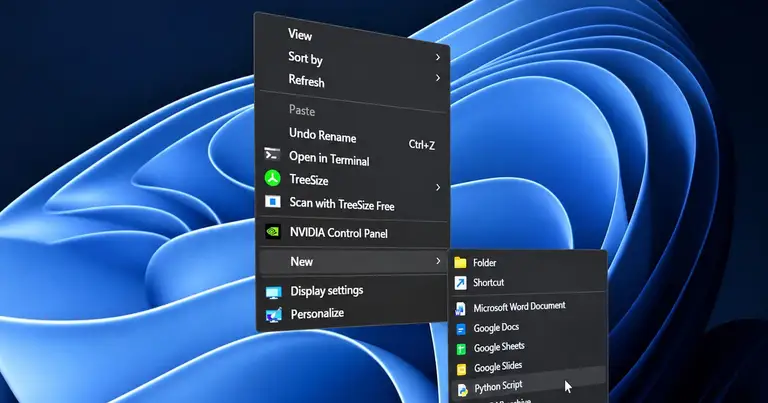Click the Google Slides icon
This screenshot has width=768, height=403.
tap(461, 369)
